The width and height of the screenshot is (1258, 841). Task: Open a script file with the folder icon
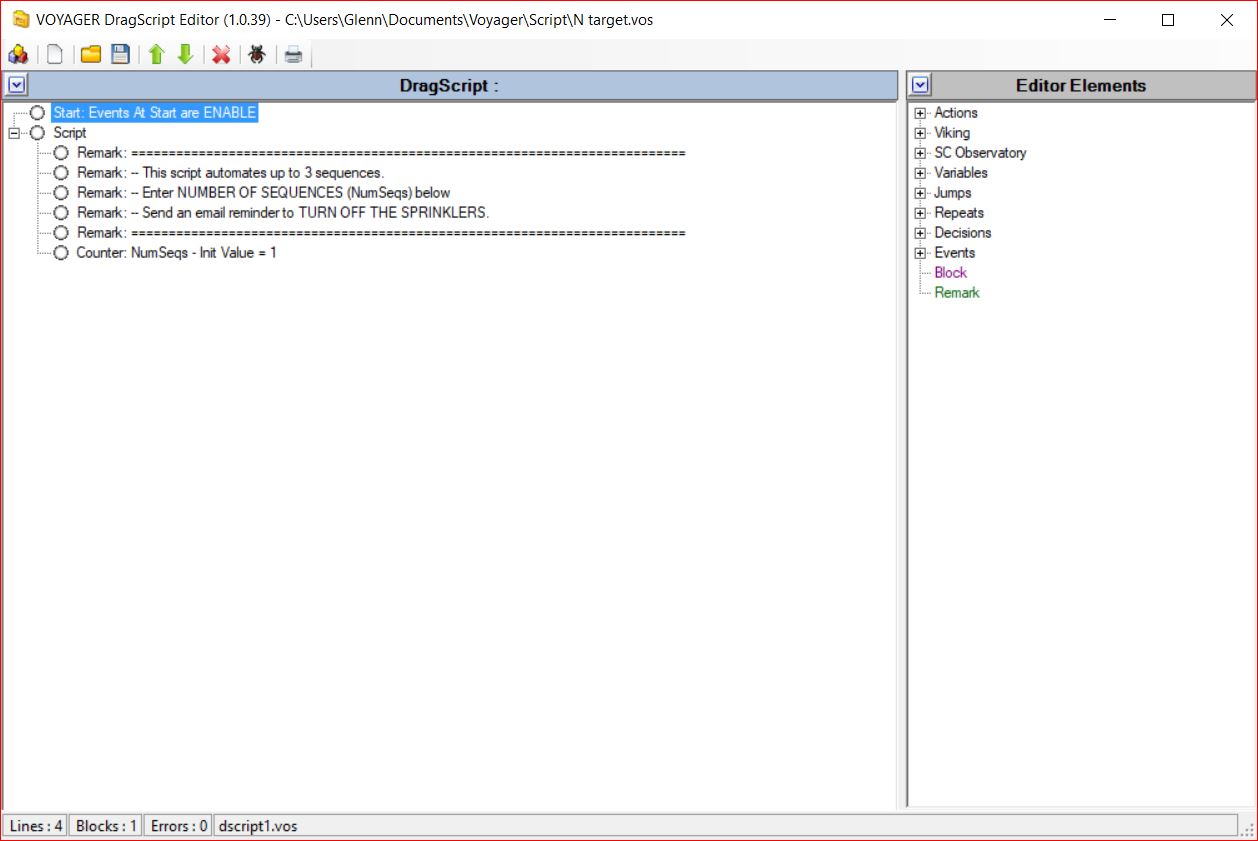pos(91,54)
